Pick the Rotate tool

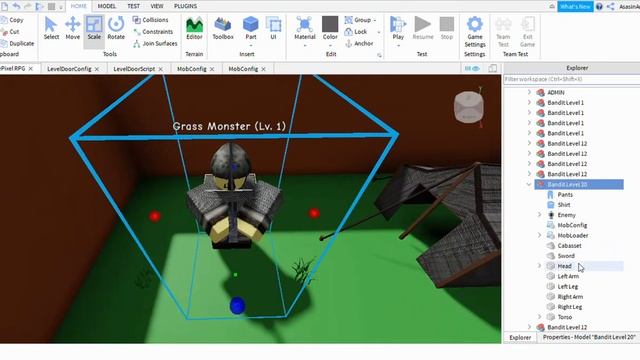click(116, 28)
